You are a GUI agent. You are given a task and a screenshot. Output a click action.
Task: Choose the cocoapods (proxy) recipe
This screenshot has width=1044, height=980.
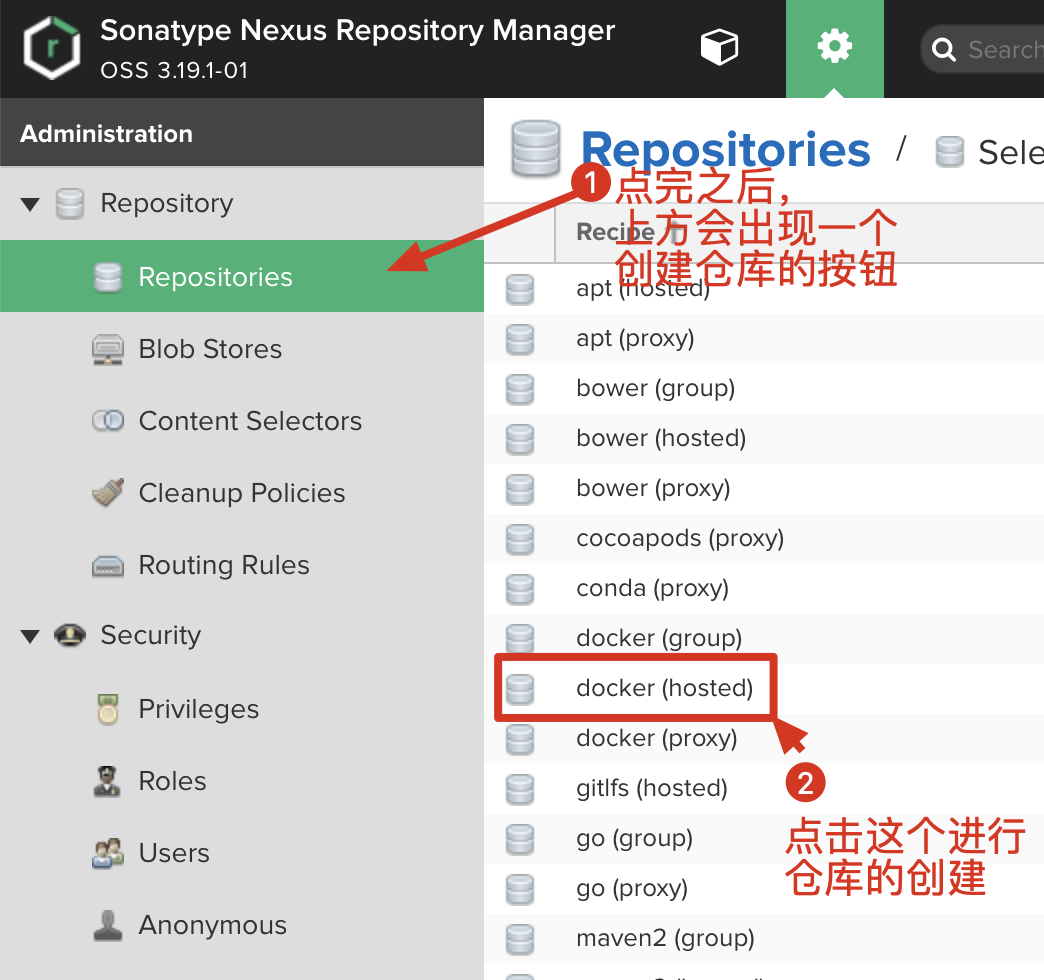point(680,538)
